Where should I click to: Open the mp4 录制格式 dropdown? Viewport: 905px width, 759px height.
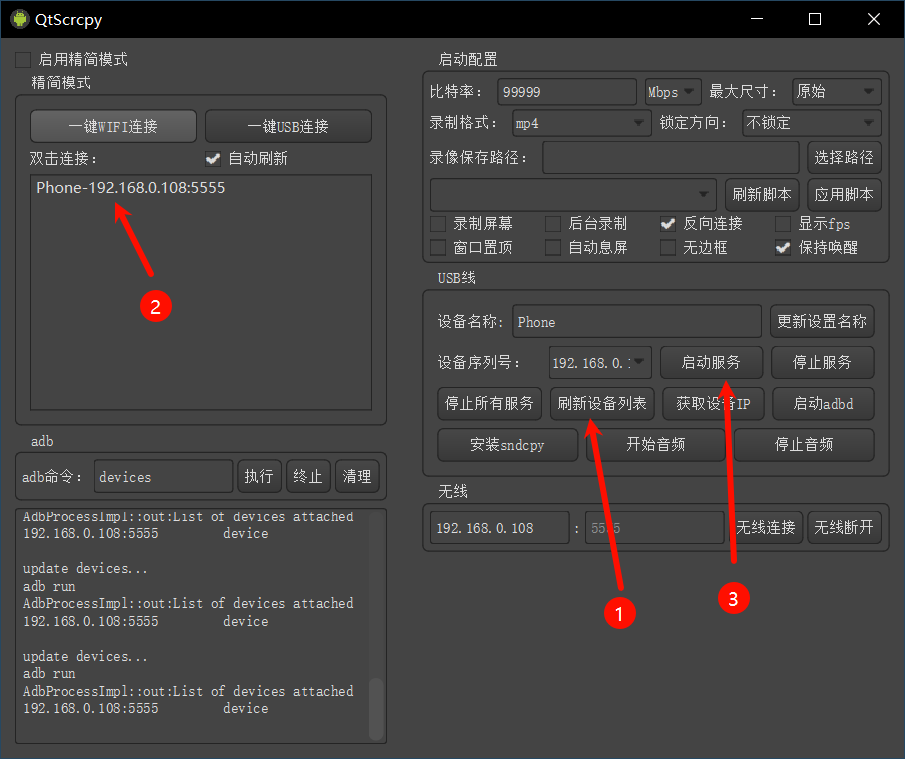tap(581, 123)
